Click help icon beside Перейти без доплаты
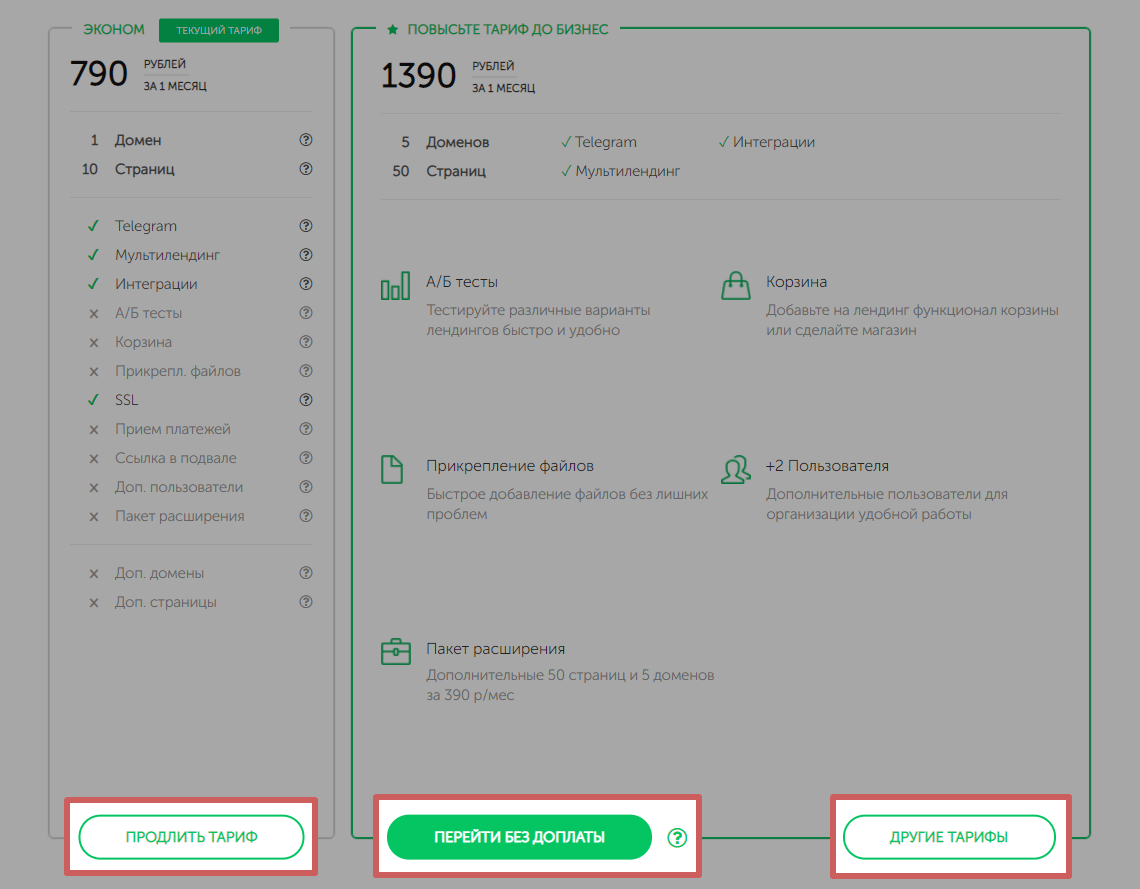The width and height of the screenshot is (1140, 889). click(678, 838)
